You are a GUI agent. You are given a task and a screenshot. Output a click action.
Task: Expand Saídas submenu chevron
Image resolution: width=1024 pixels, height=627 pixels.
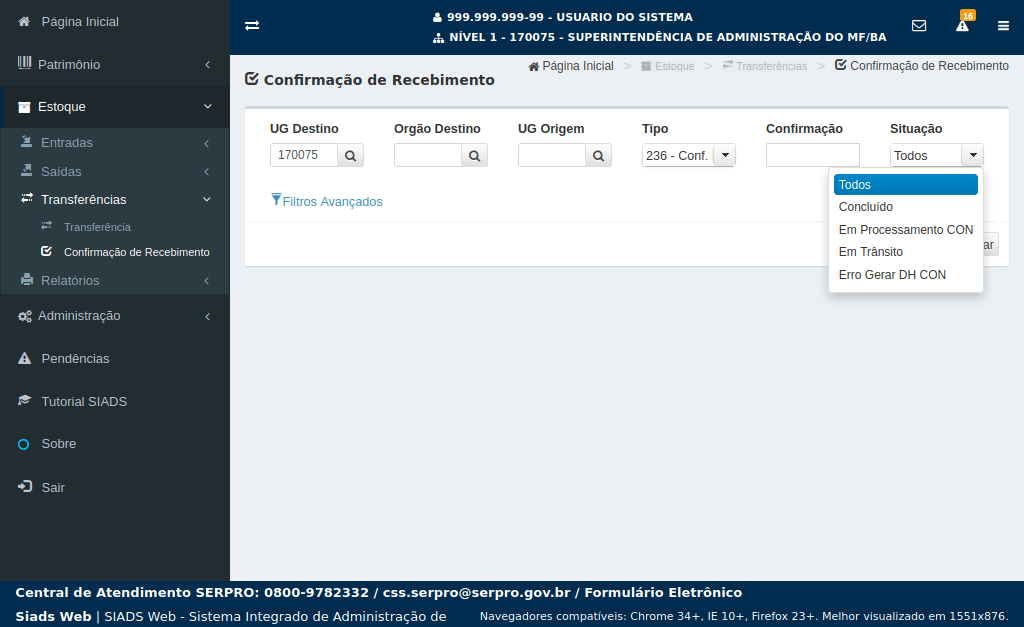206,172
